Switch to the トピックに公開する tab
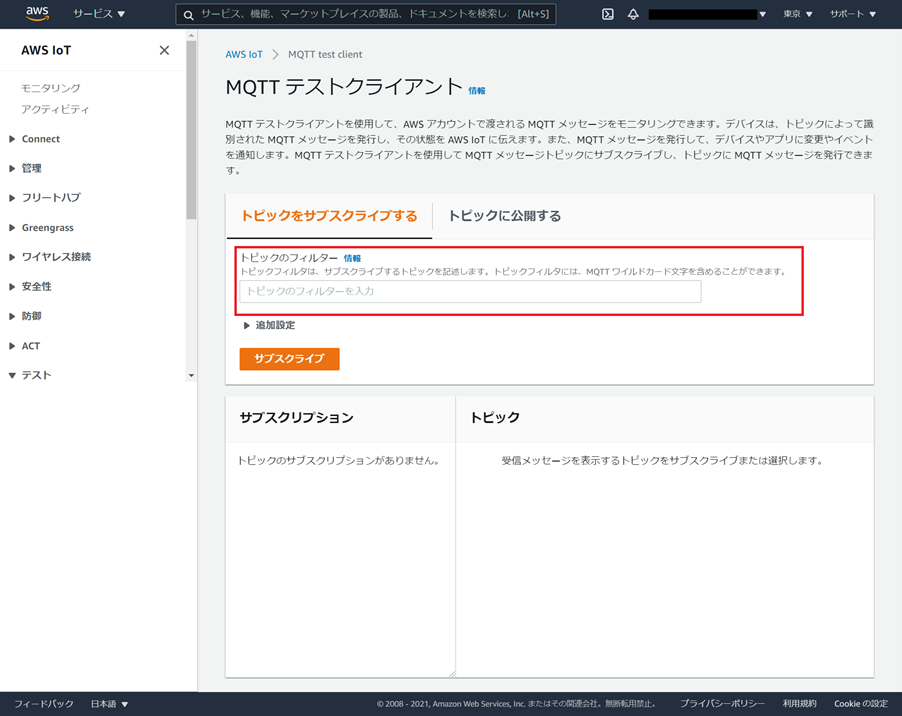The height and width of the screenshot is (716, 902). point(504,216)
